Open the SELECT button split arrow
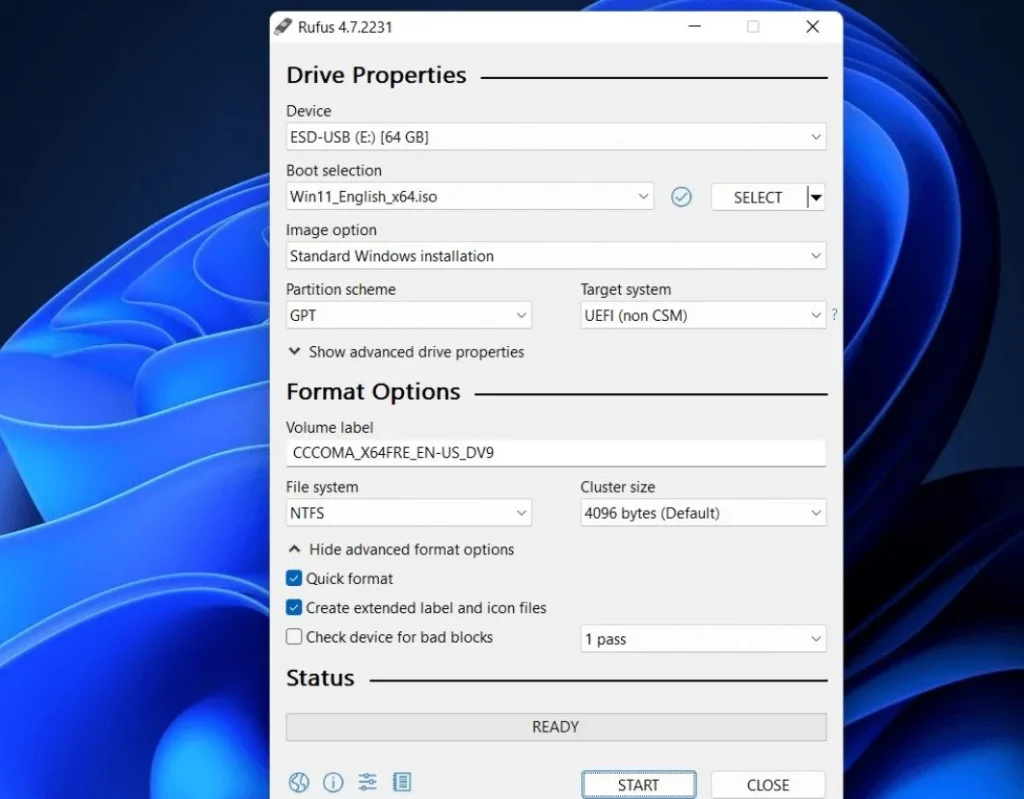Screen dimensions: 1024x799 (x=816, y=198)
